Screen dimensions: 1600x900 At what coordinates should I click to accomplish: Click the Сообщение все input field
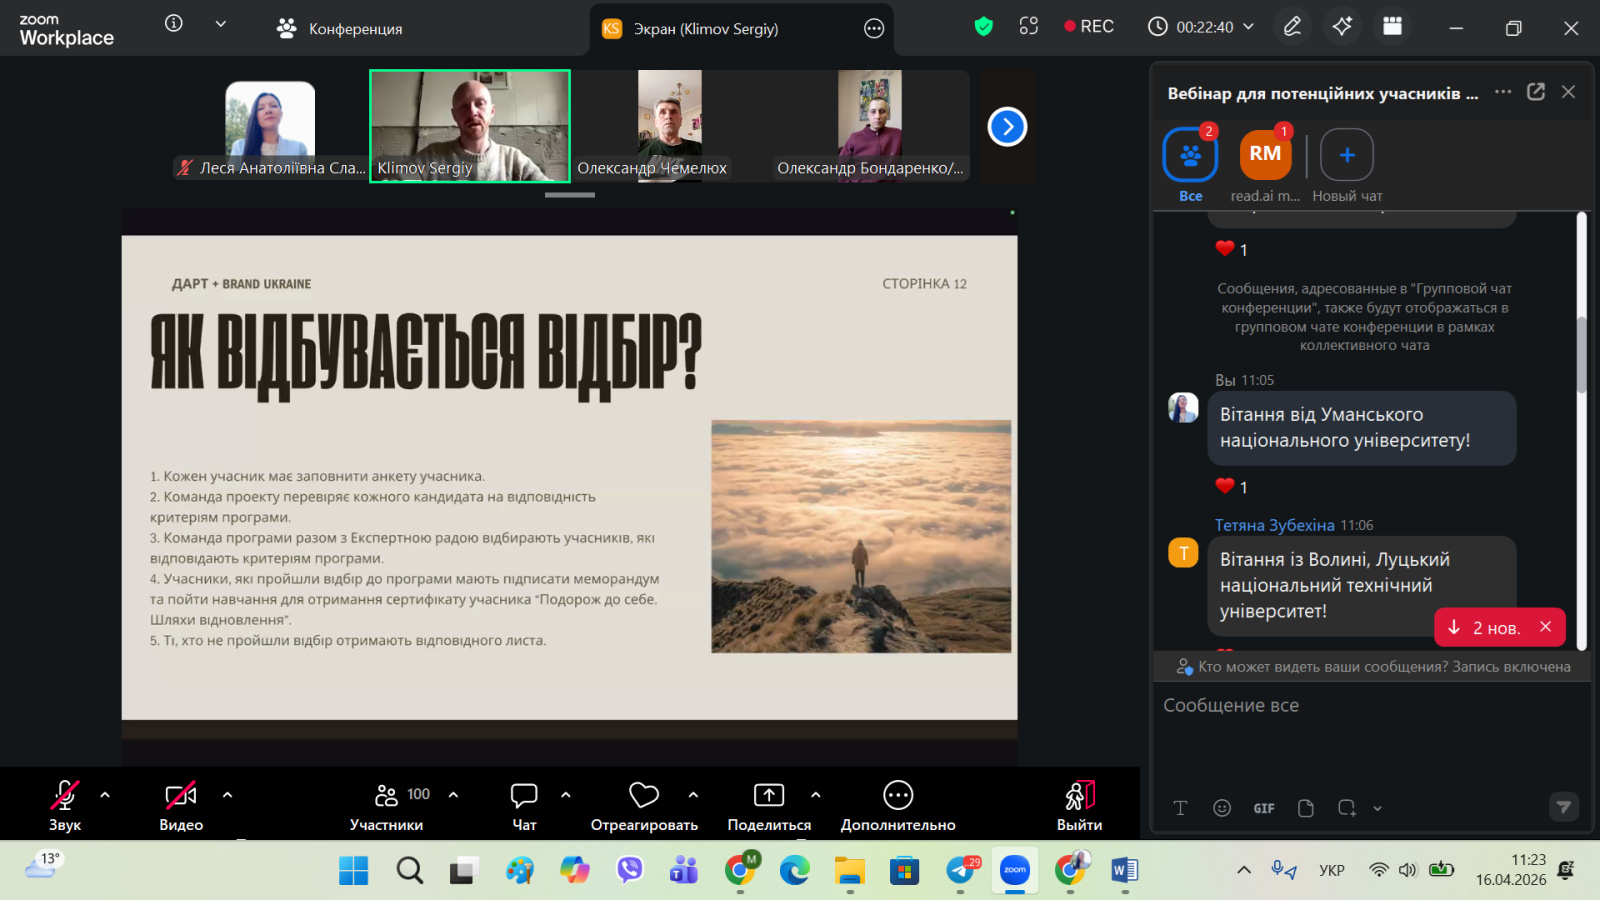click(1360, 706)
